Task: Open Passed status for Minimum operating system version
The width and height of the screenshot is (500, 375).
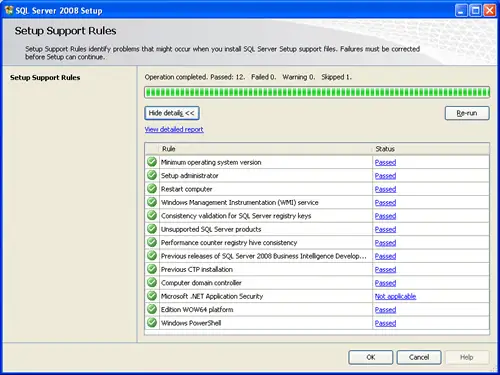Action: [385, 162]
